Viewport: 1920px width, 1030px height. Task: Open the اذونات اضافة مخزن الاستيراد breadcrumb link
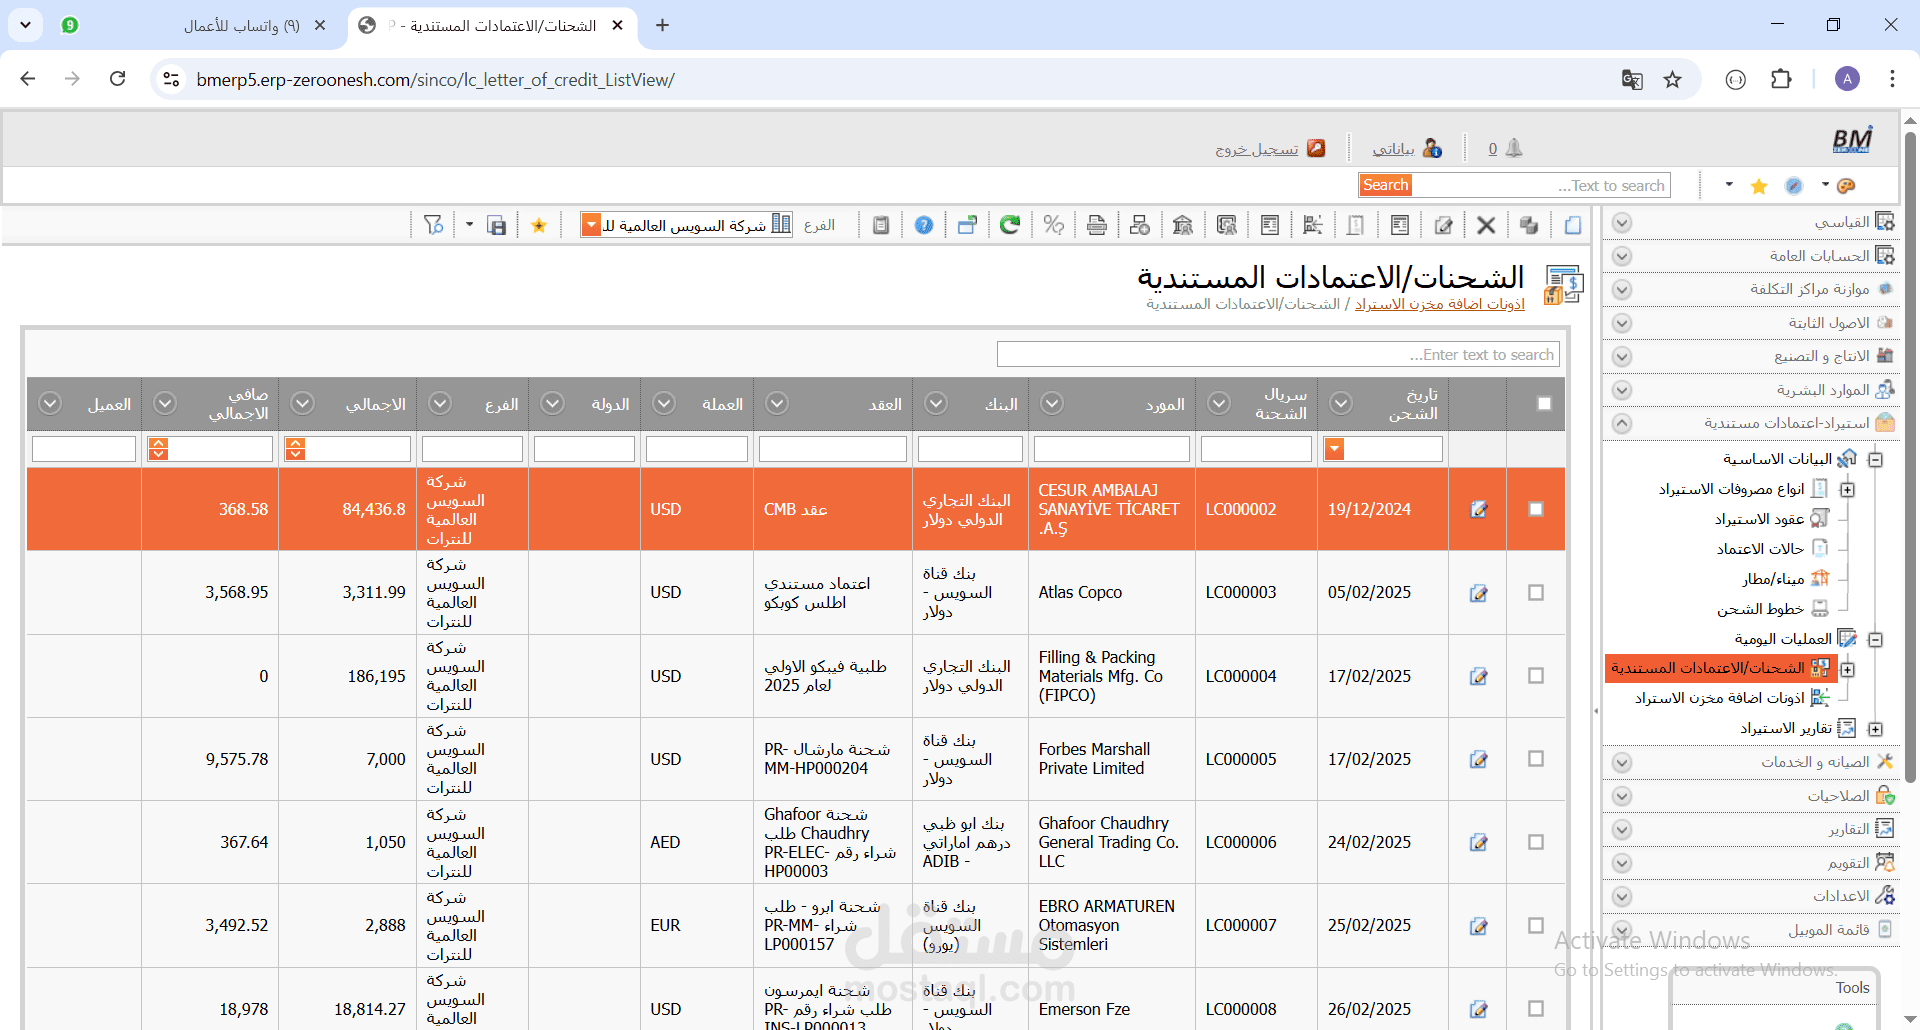click(1440, 304)
